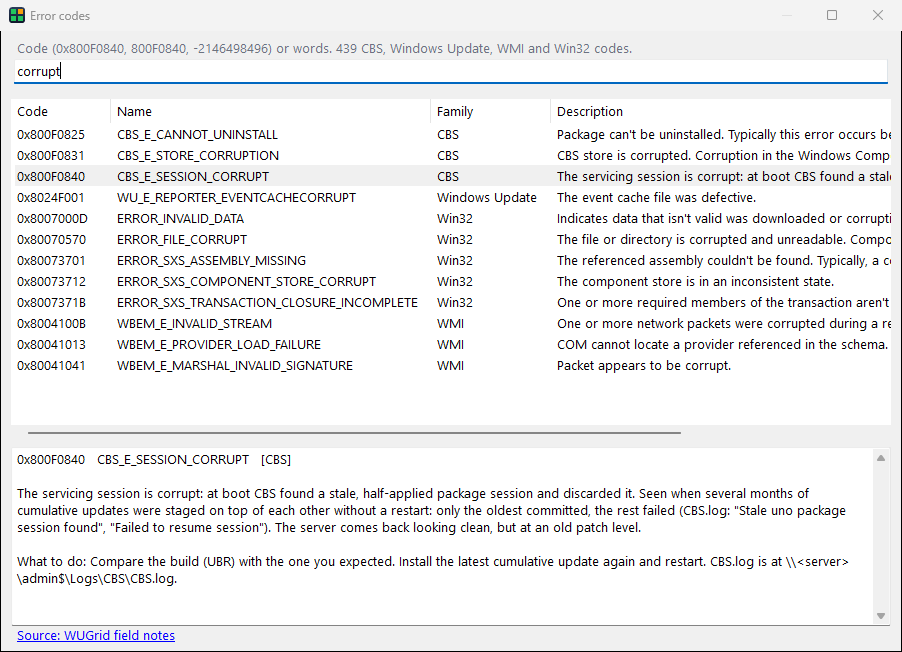
Task: Focus the search box containing 'corrupt'
Action: [450, 71]
